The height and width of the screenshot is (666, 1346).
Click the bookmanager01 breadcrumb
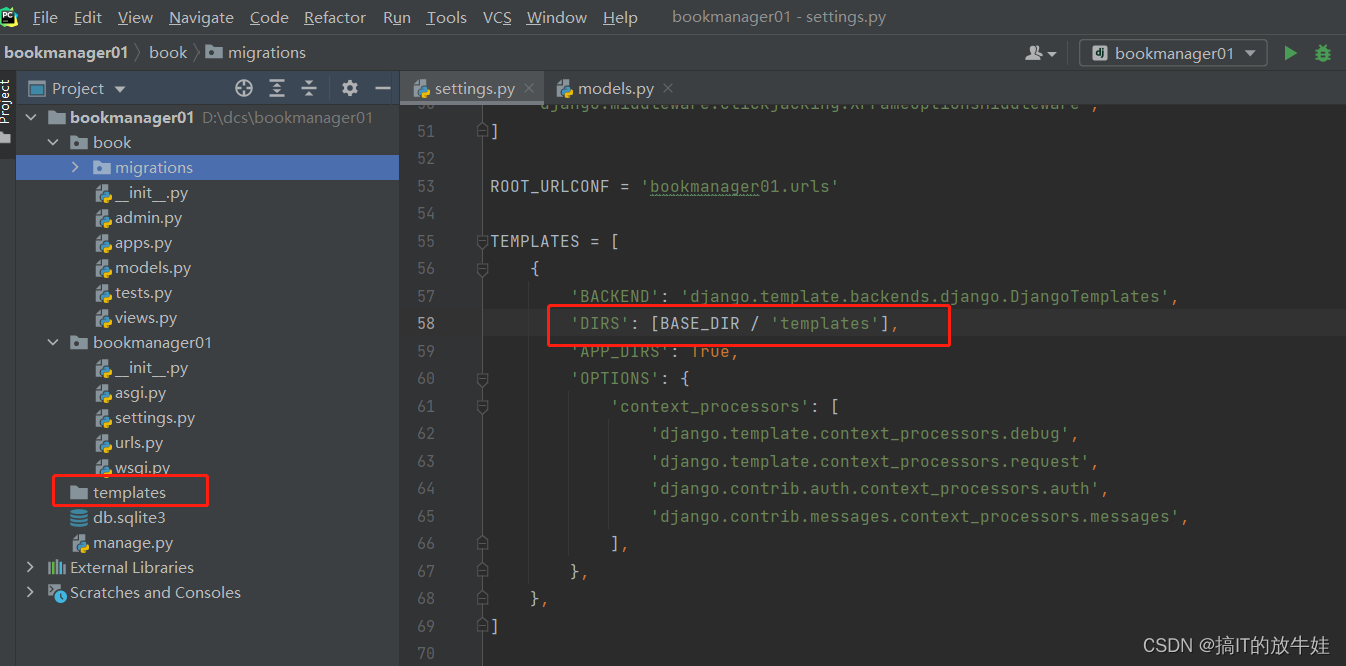66,52
